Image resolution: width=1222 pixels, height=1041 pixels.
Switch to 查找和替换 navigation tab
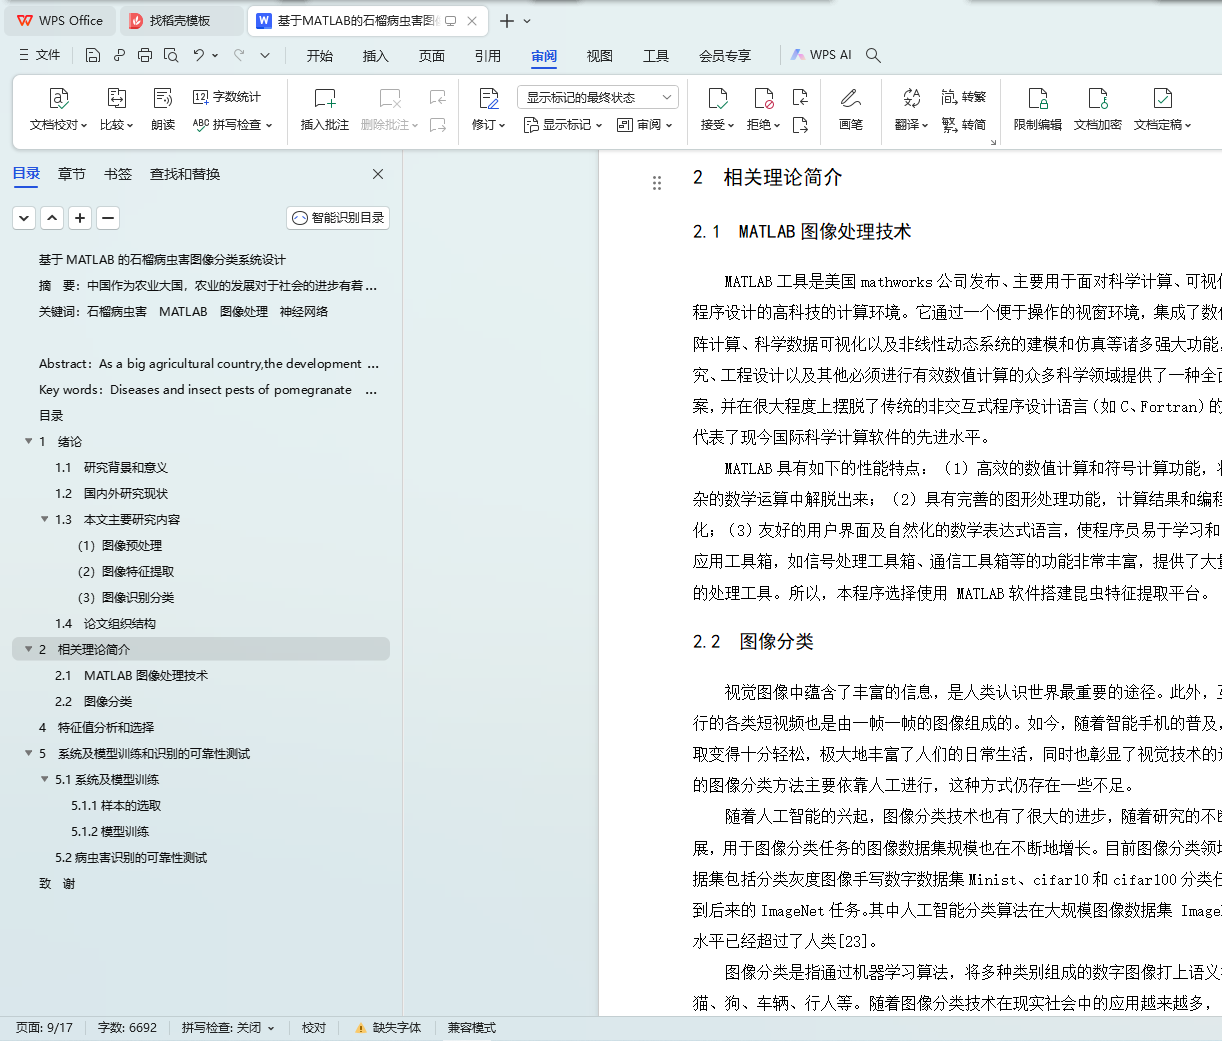[185, 174]
